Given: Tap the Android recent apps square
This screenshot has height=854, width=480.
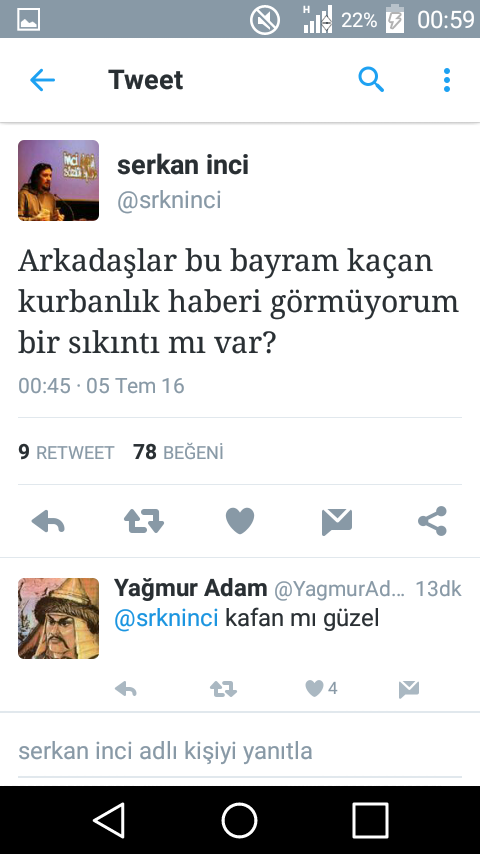Looking at the screenshot, I should 370,820.
